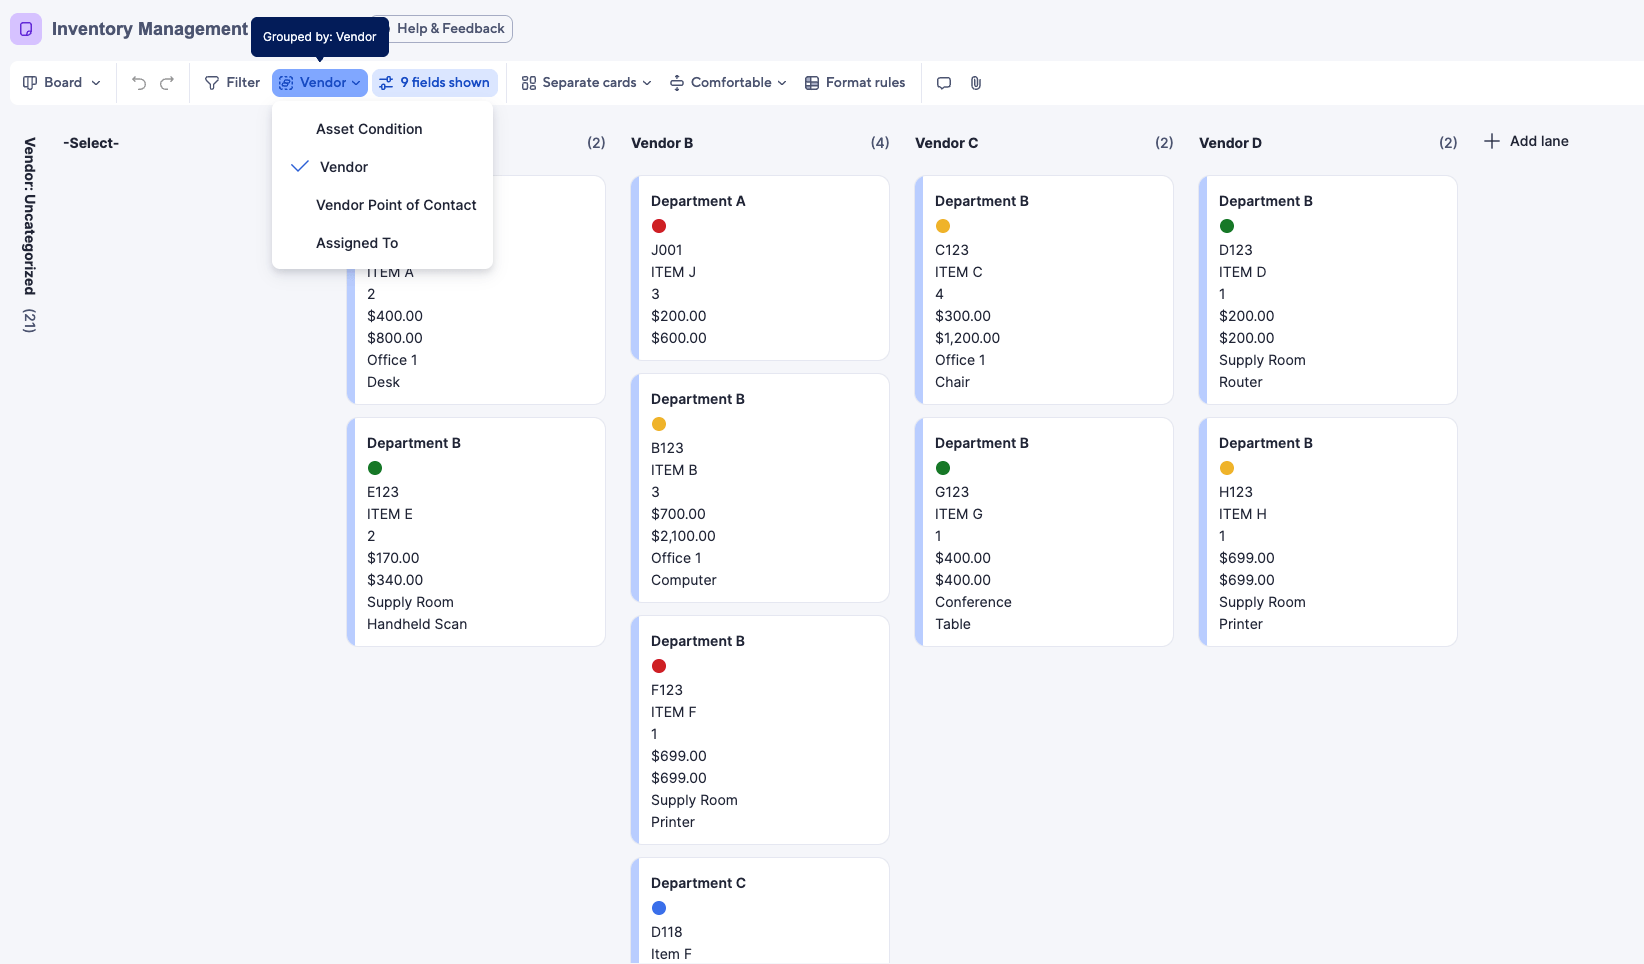Viewport: 1644px width, 964px height.
Task: Click the comment bubble icon
Action: [x=943, y=83]
